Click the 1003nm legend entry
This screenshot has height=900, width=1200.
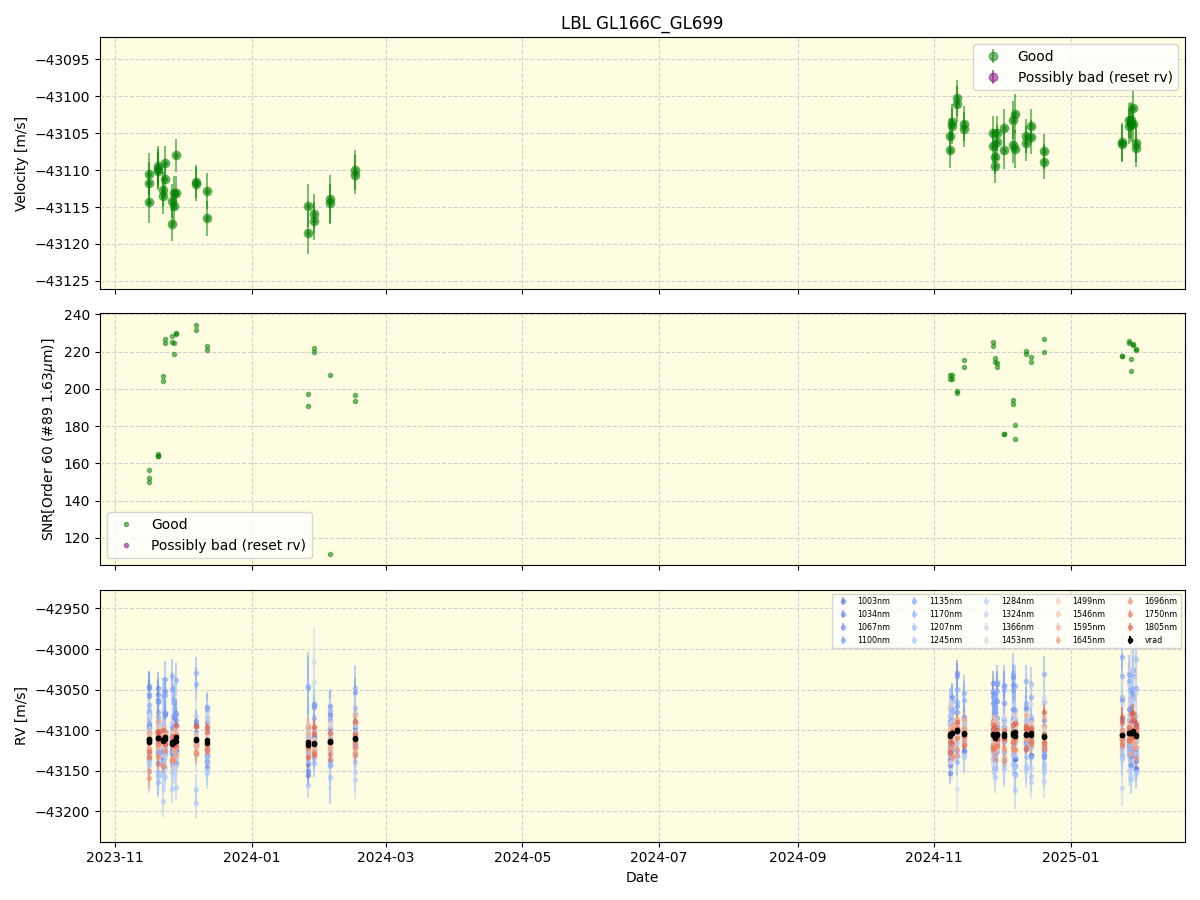click(873, 601)
